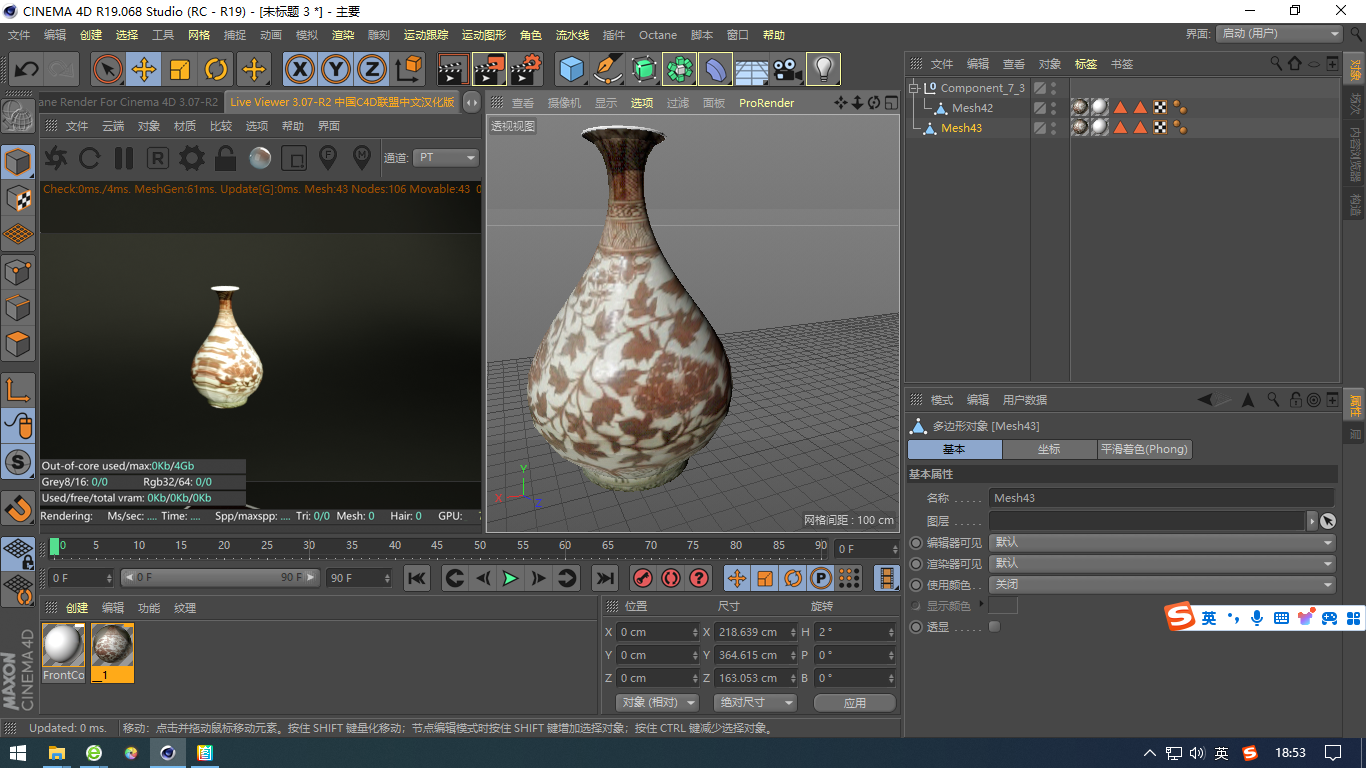Click the 显示颜色 color swatch

click(1003, 606)
